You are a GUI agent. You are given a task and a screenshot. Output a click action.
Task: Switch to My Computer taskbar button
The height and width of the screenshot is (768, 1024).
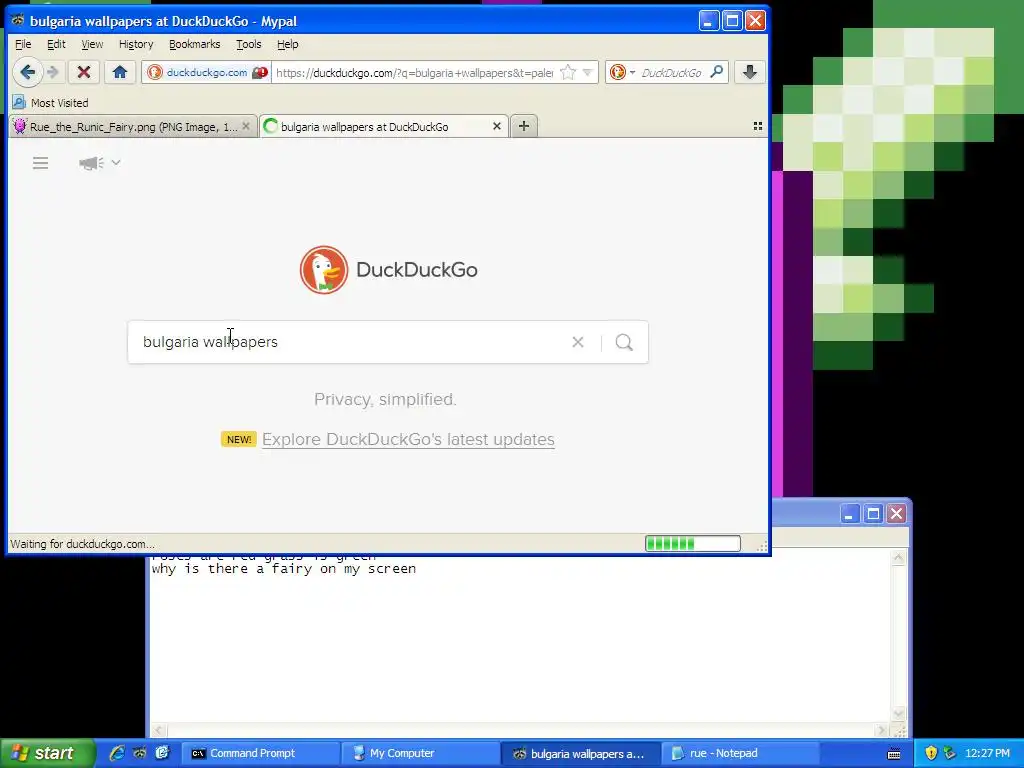click(x=421, y=754)
